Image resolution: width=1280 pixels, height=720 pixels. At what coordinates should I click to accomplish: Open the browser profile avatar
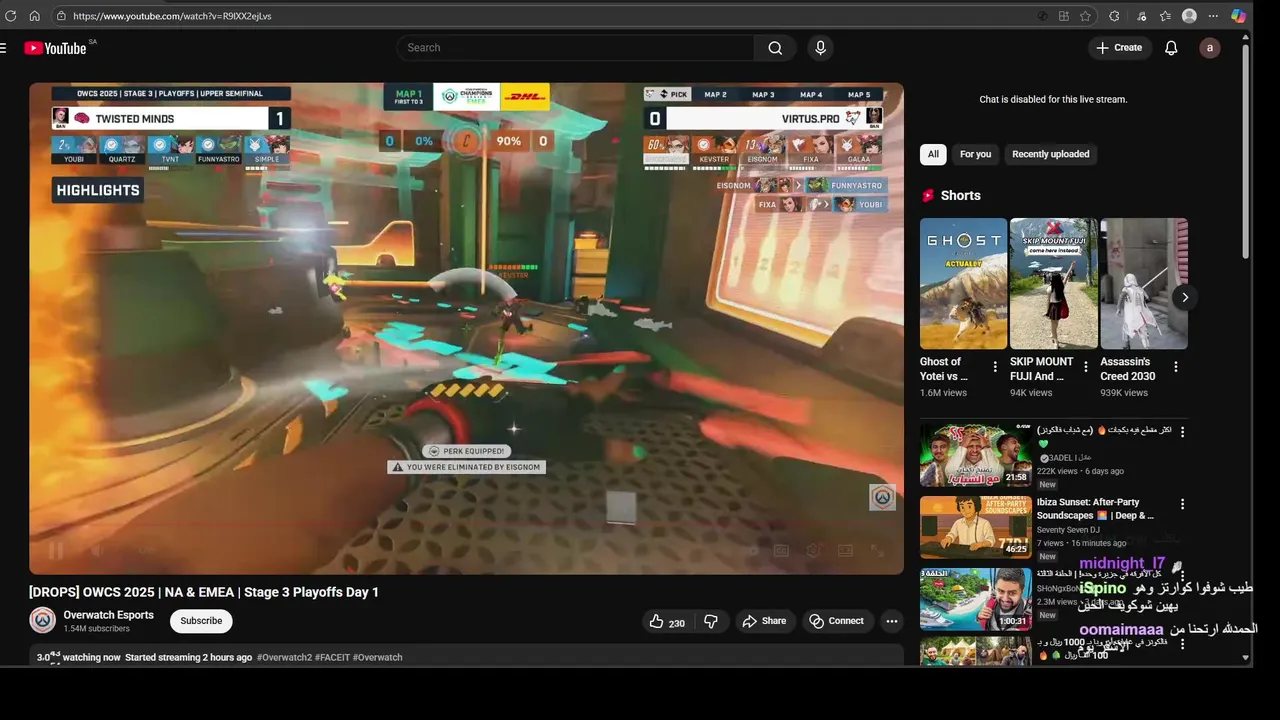click(1189, 16)
